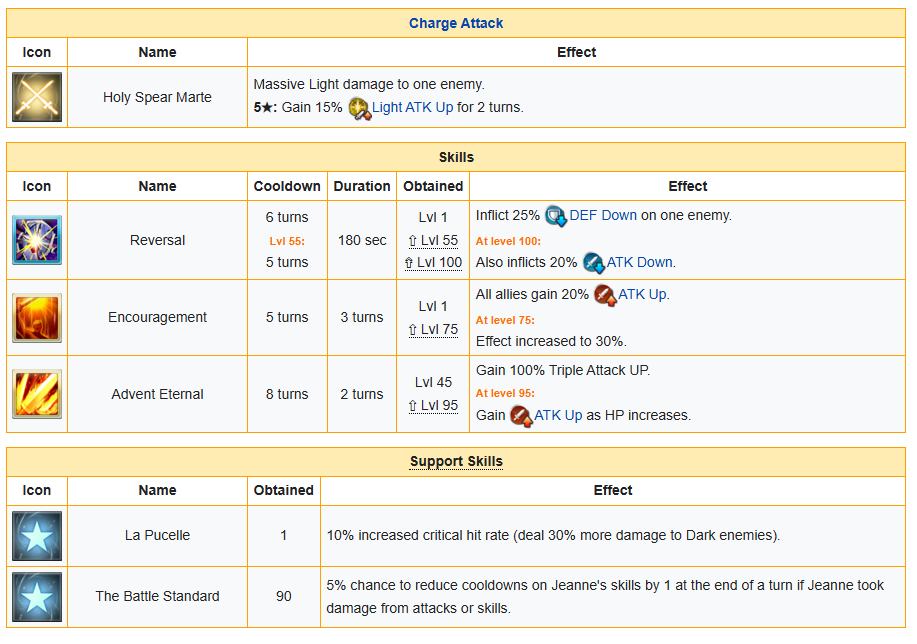Click Lvl 95 upgrade in Advent Eternal row

433,405
